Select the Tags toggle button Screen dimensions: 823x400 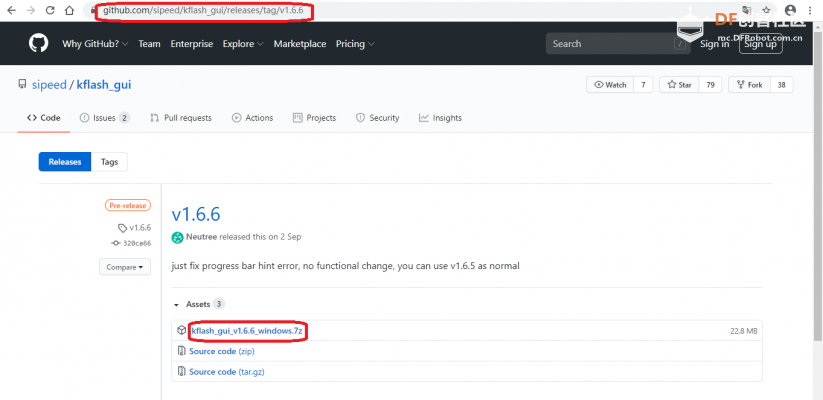[x=109, y=162]
